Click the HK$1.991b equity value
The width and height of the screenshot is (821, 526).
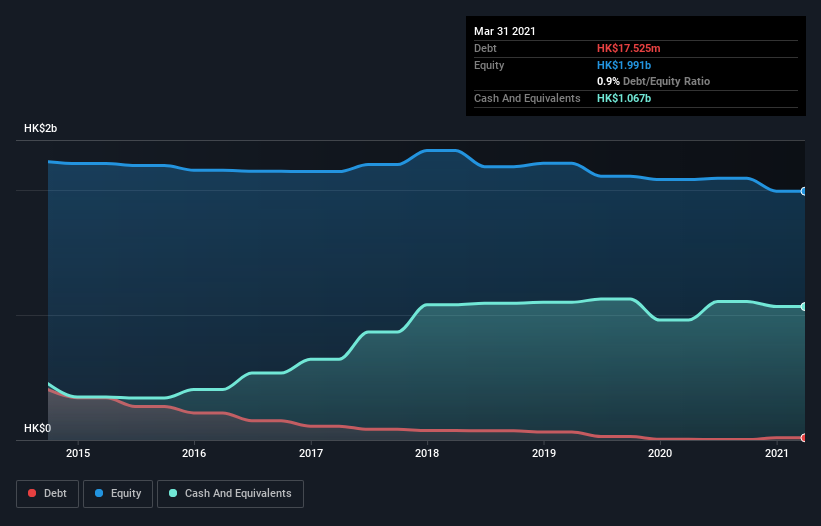click(624, 65)
